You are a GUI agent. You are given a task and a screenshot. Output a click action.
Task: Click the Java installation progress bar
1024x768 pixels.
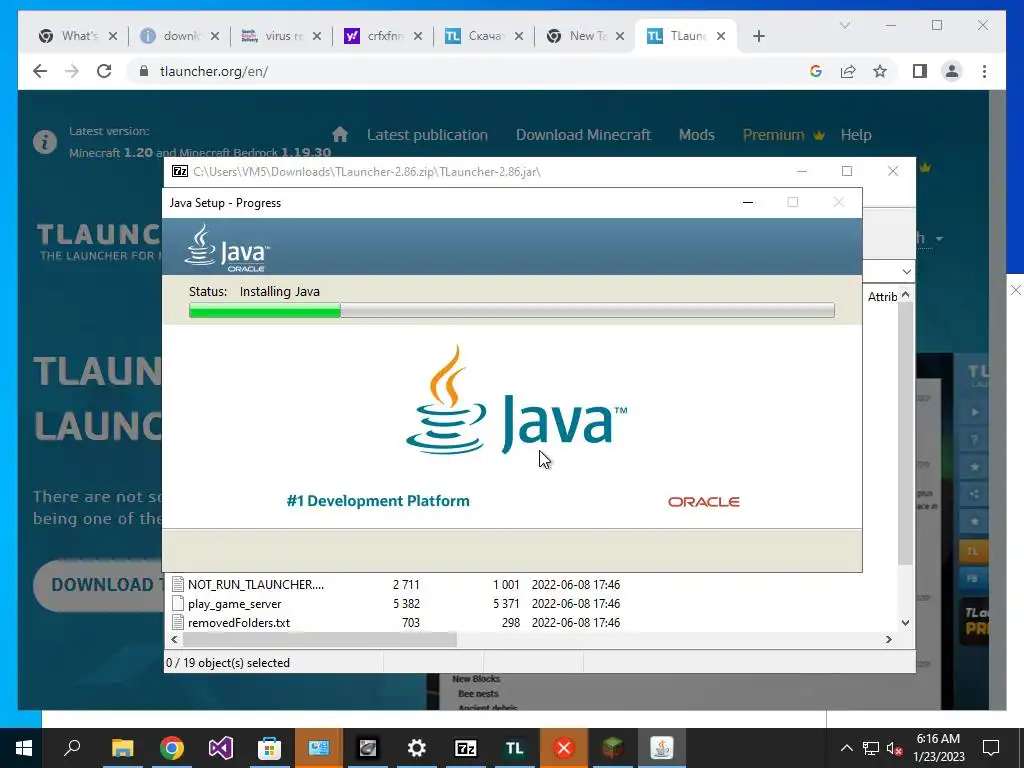(511, 310)
